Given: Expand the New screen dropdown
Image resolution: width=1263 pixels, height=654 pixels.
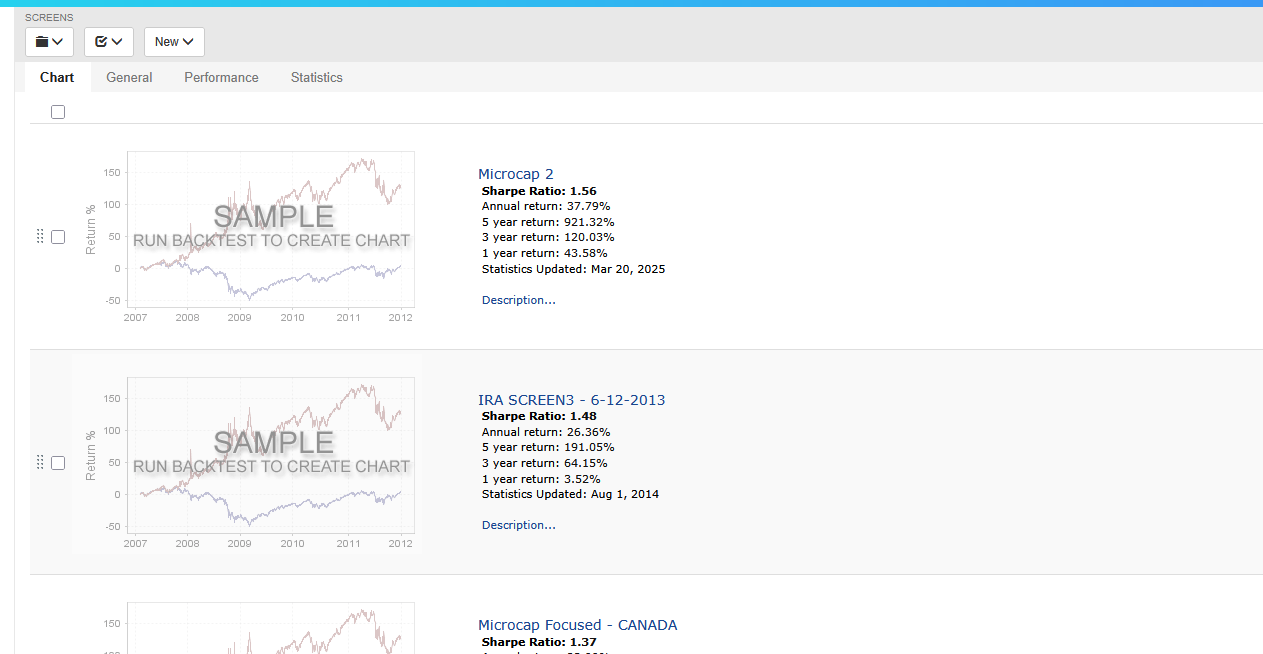Looking at the screenshot, I should click(x=174, y=42).
